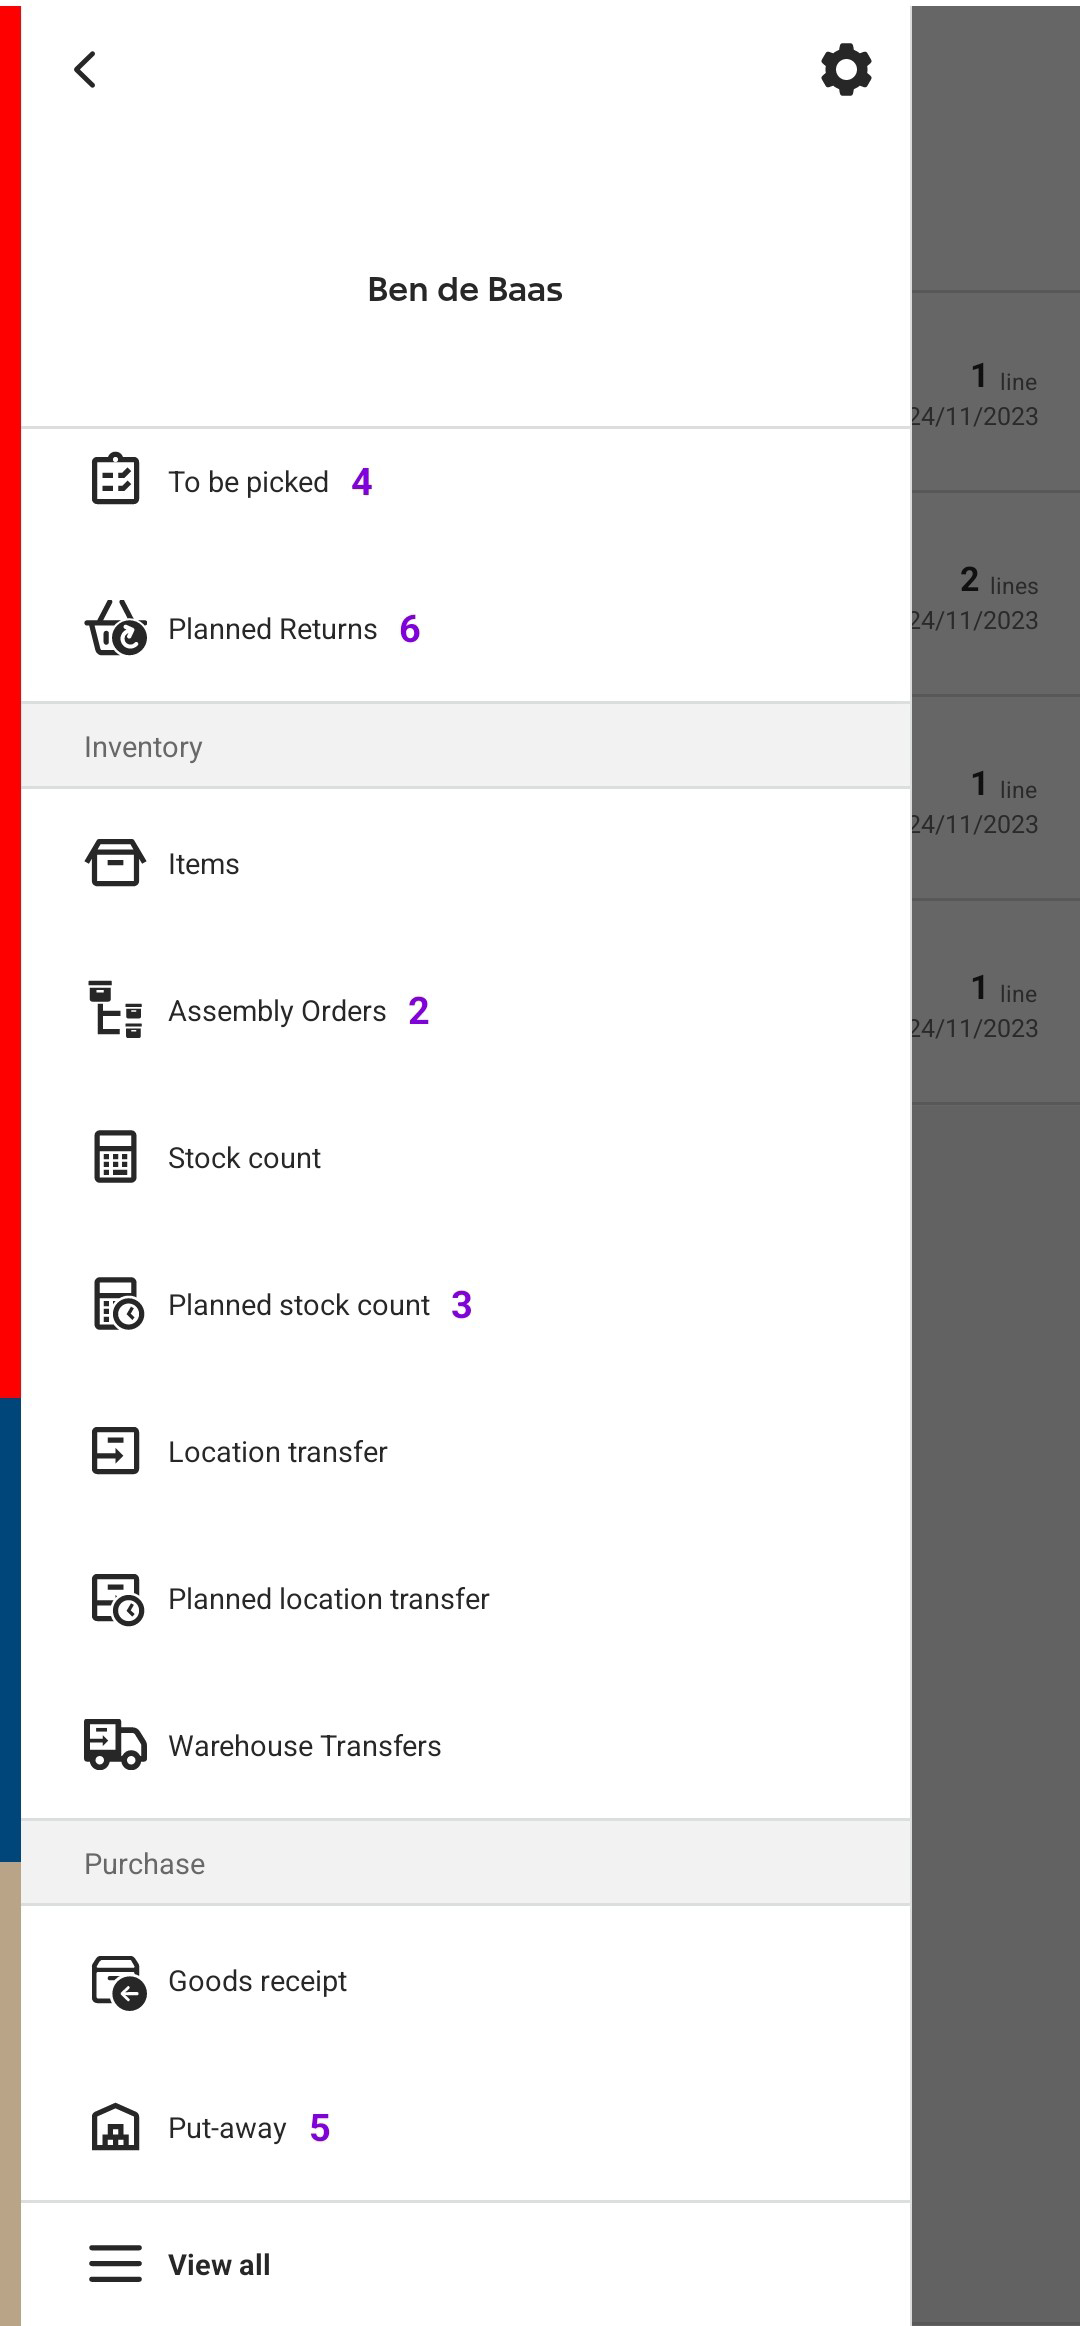
Task: Open Assembly Orders list
Action: coord(466,1010)
